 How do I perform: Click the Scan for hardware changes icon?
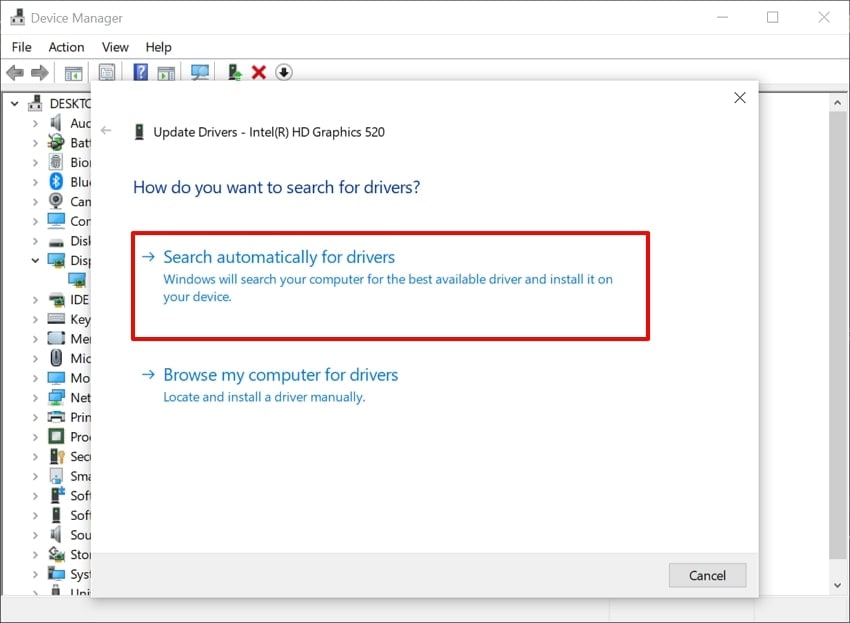coord(199,72)
